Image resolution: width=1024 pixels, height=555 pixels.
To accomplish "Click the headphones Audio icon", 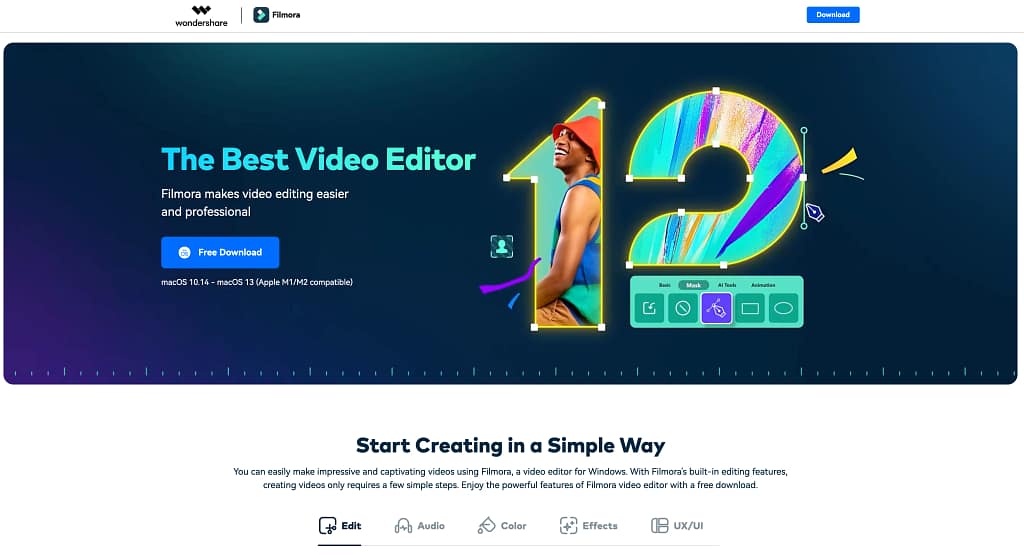I will pyautogui.click(x=404, y=526).
